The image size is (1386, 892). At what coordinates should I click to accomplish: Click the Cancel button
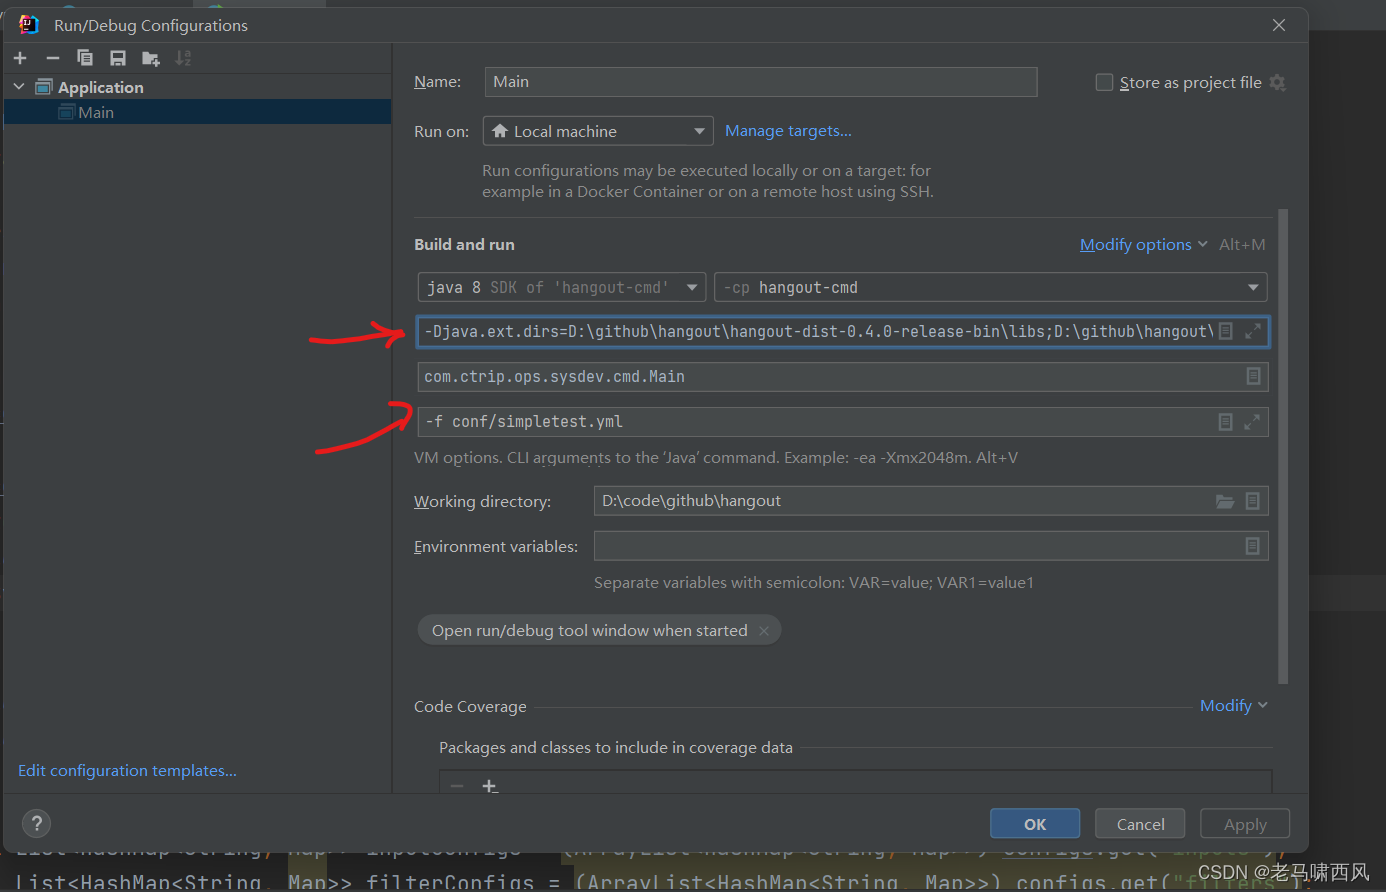(1140, 824)
